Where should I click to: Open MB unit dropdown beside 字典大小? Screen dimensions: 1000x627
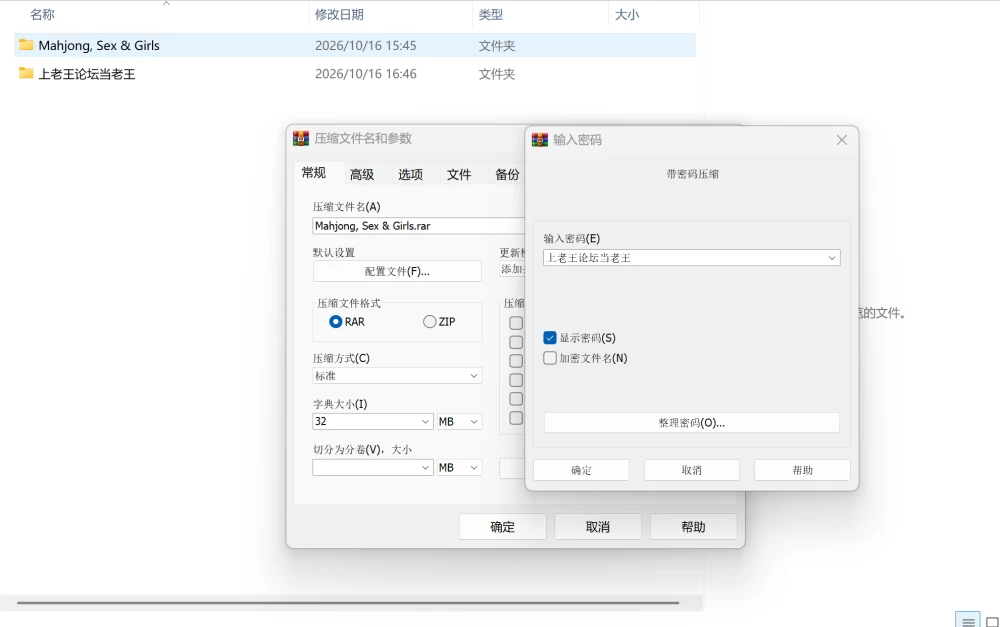[x=459, y=422]
